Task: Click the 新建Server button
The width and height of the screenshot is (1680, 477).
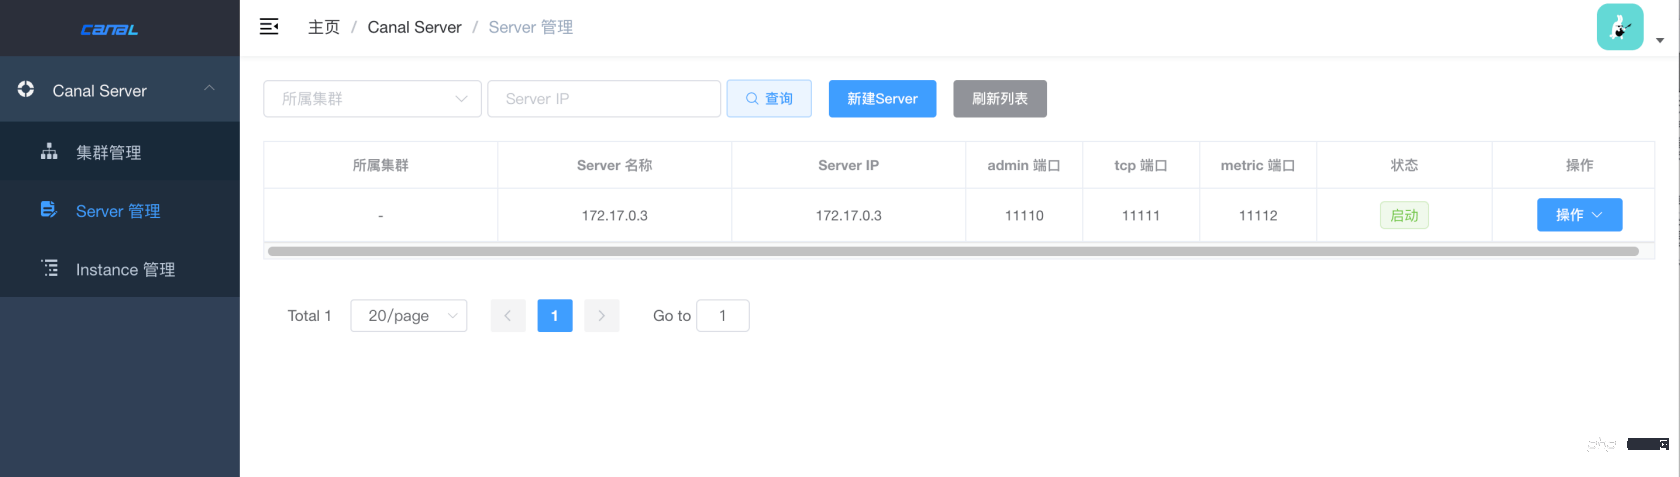Action: 882,99
